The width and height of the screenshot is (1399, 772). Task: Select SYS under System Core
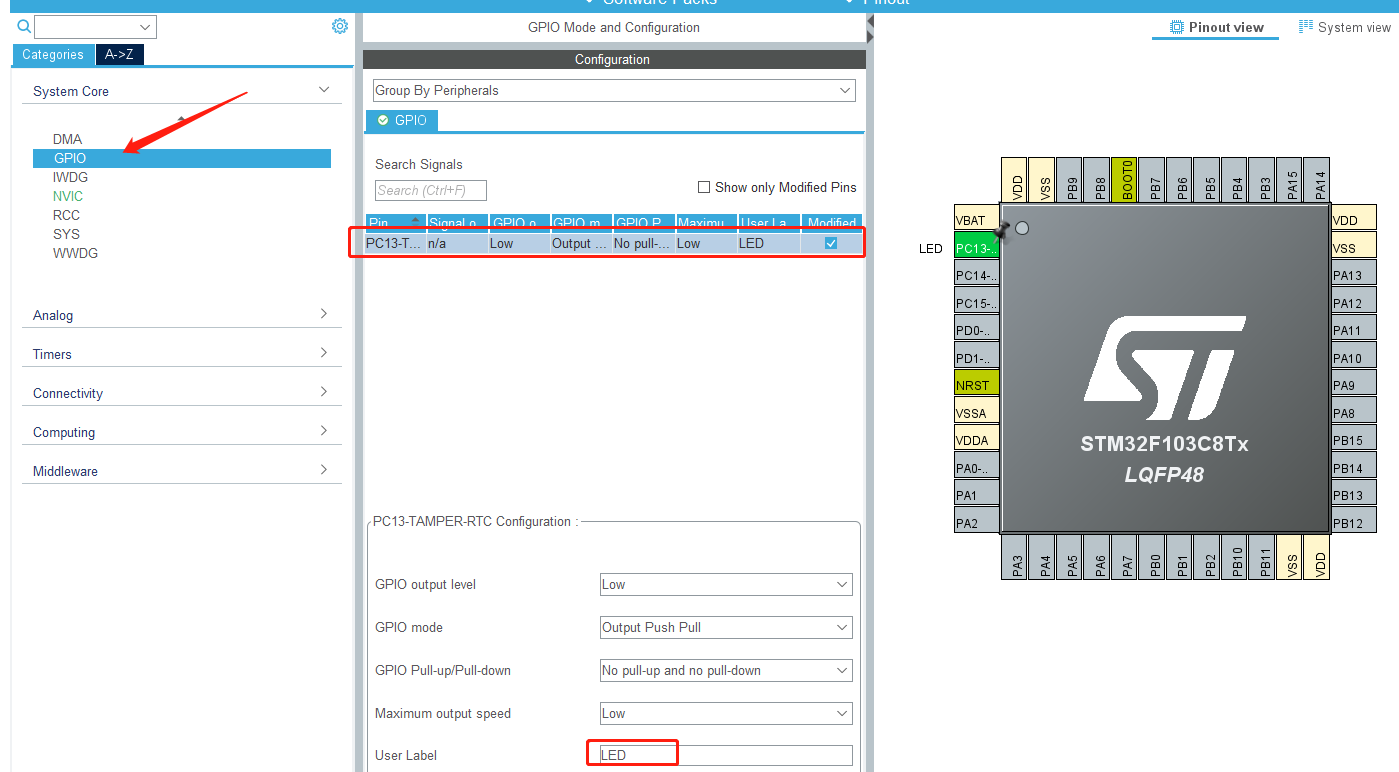coord(66,234)
